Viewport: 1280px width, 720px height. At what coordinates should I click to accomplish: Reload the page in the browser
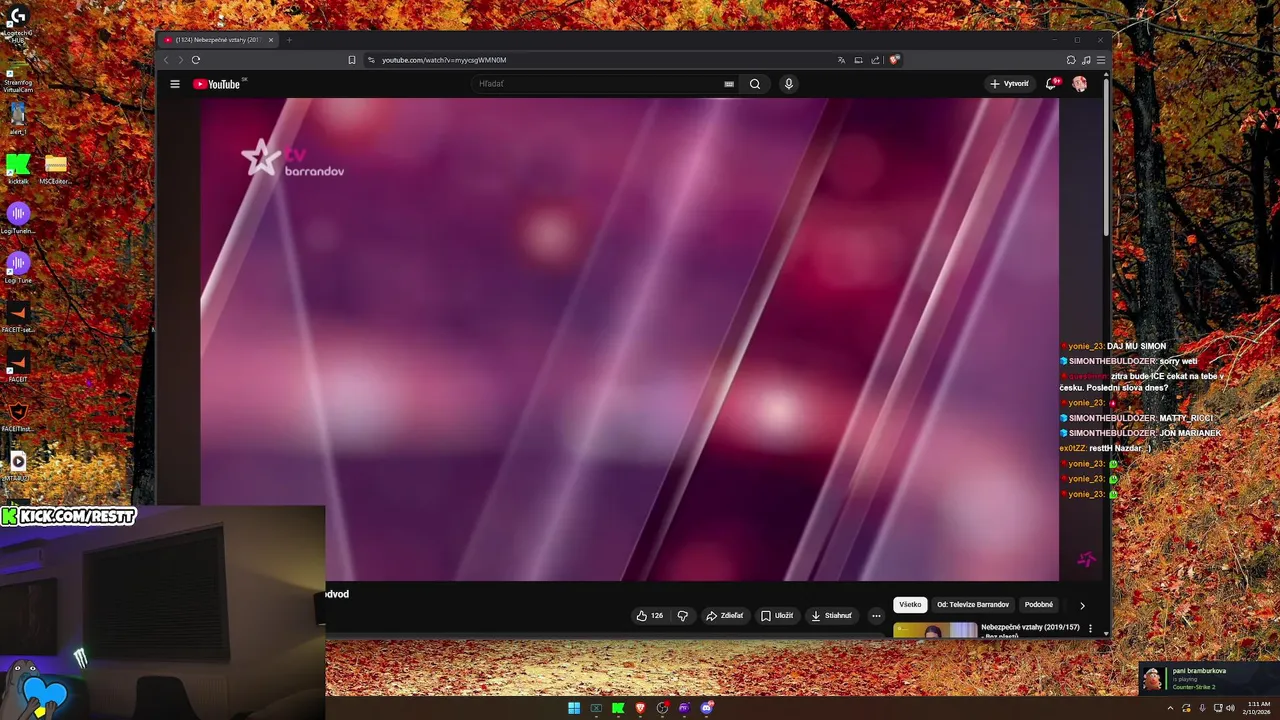(x=196, y=60)
